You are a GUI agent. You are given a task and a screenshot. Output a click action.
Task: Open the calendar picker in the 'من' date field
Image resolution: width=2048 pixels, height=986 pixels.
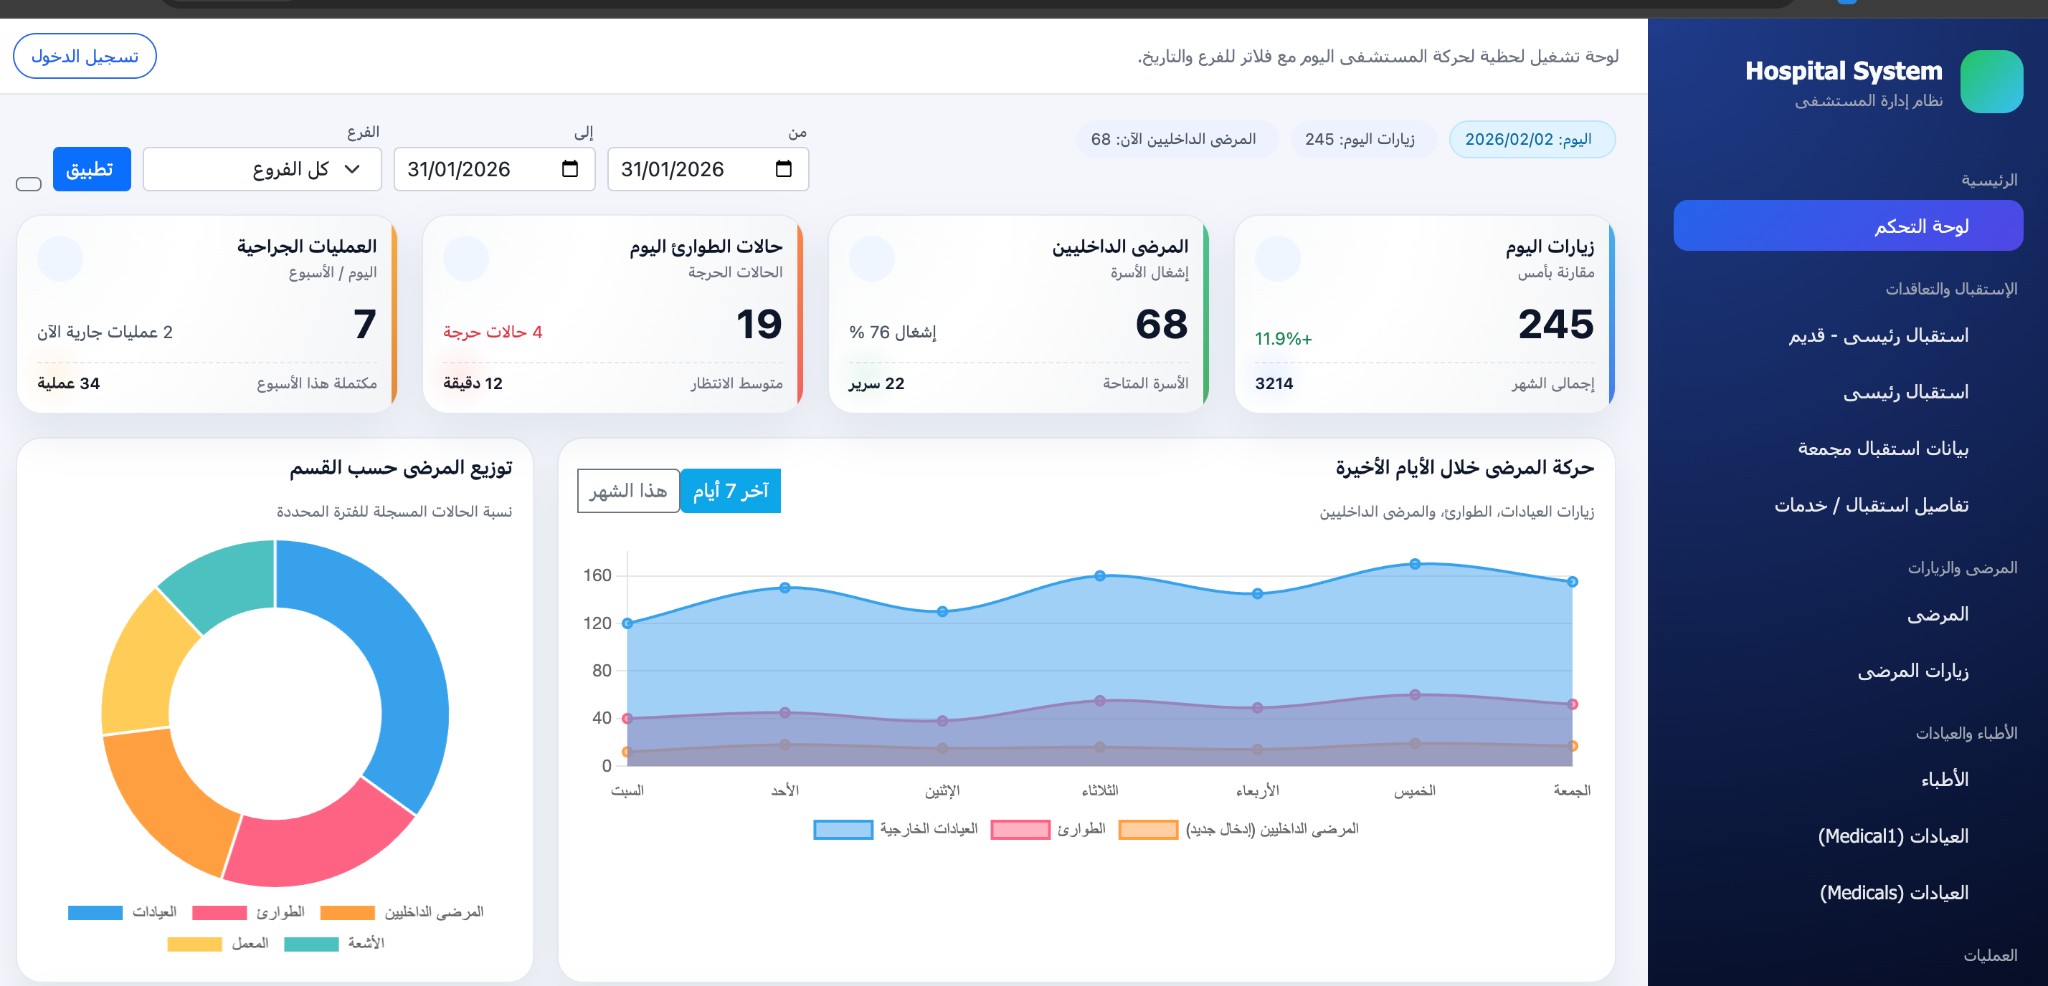(783, 169)
